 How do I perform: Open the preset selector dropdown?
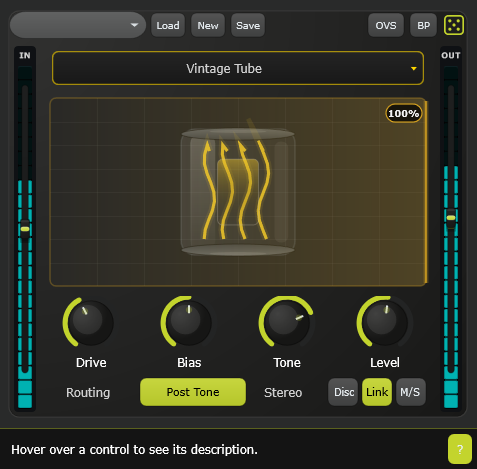pos(78,25)
